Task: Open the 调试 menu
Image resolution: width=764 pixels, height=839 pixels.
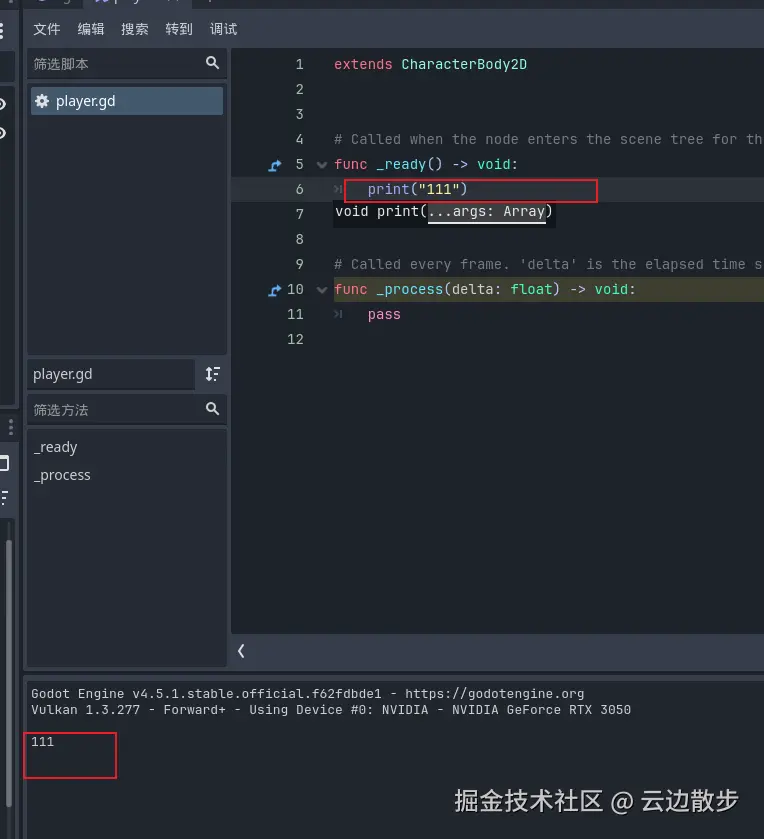Action: click(x=223, y=29)
